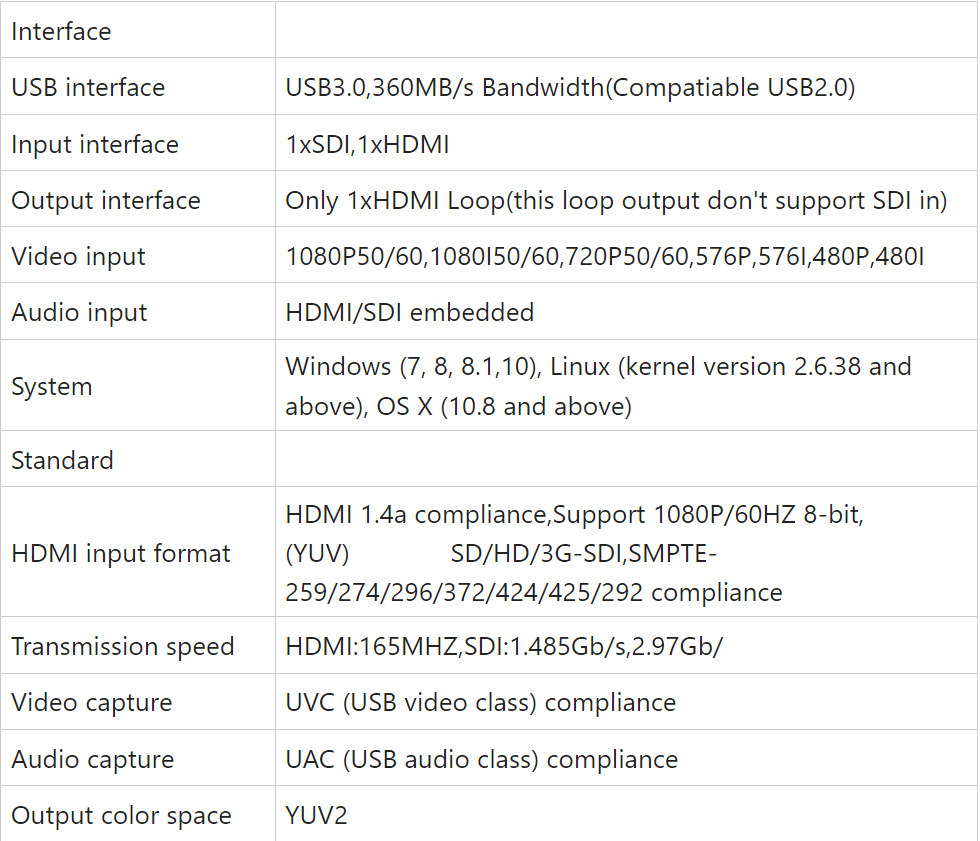Click the "Transmission speed" row label
This screenshot has width=980, height=841.
pyautogui.click(x=123, y=646)
